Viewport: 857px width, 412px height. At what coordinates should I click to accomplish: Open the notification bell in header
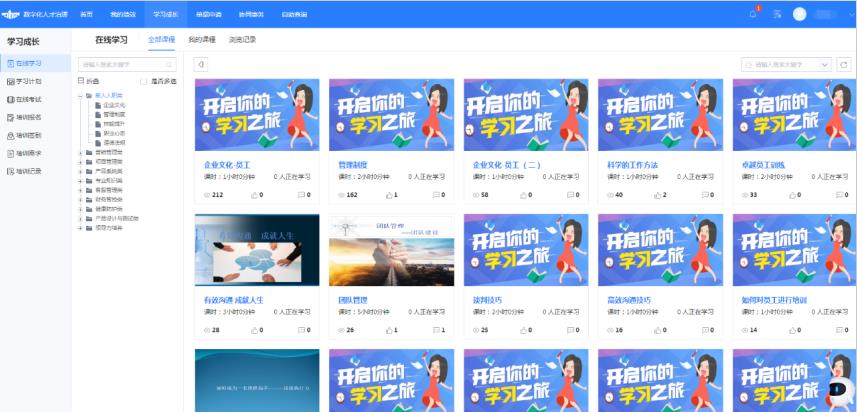[x=753, y=14]
